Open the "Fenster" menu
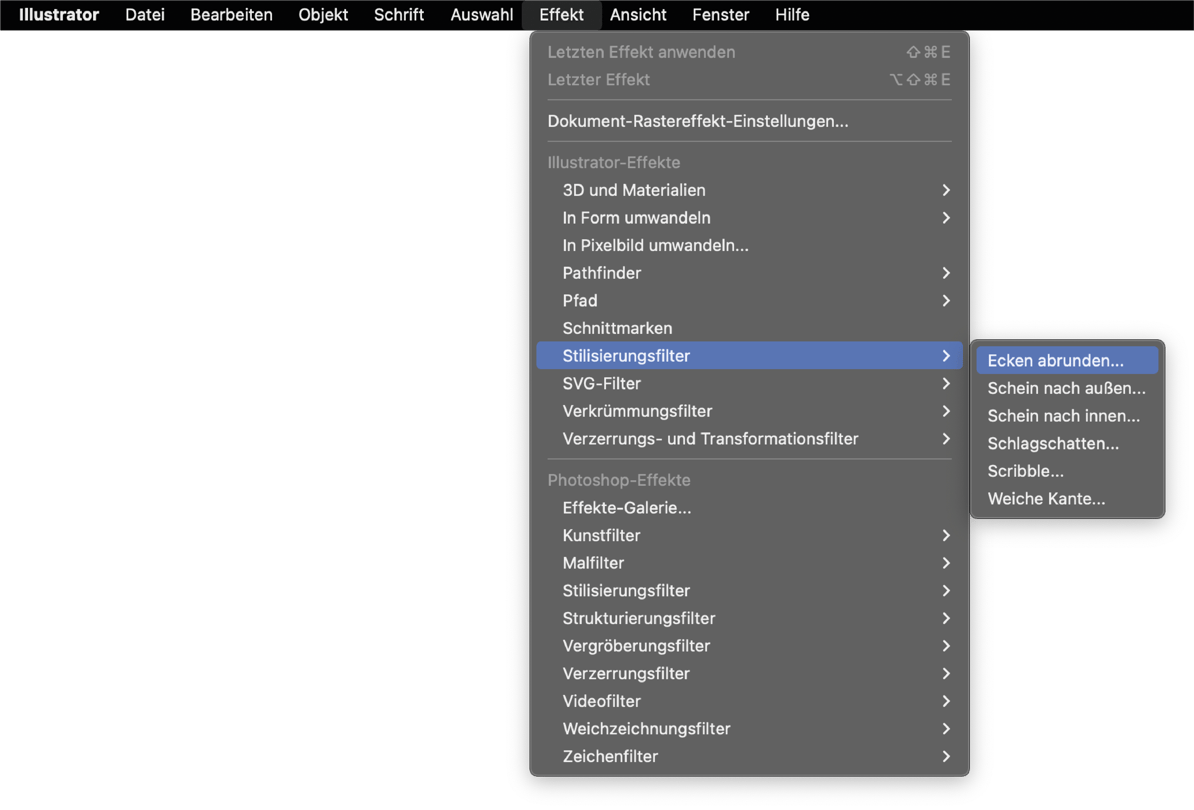 pos(720,15)
